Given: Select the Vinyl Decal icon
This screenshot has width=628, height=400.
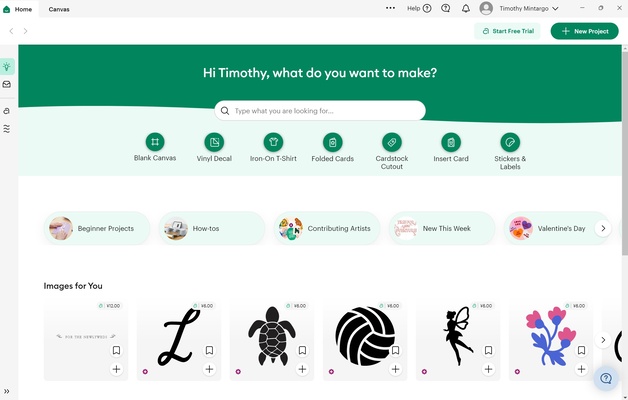Looking at the screenshot, I should pos(214,142).
